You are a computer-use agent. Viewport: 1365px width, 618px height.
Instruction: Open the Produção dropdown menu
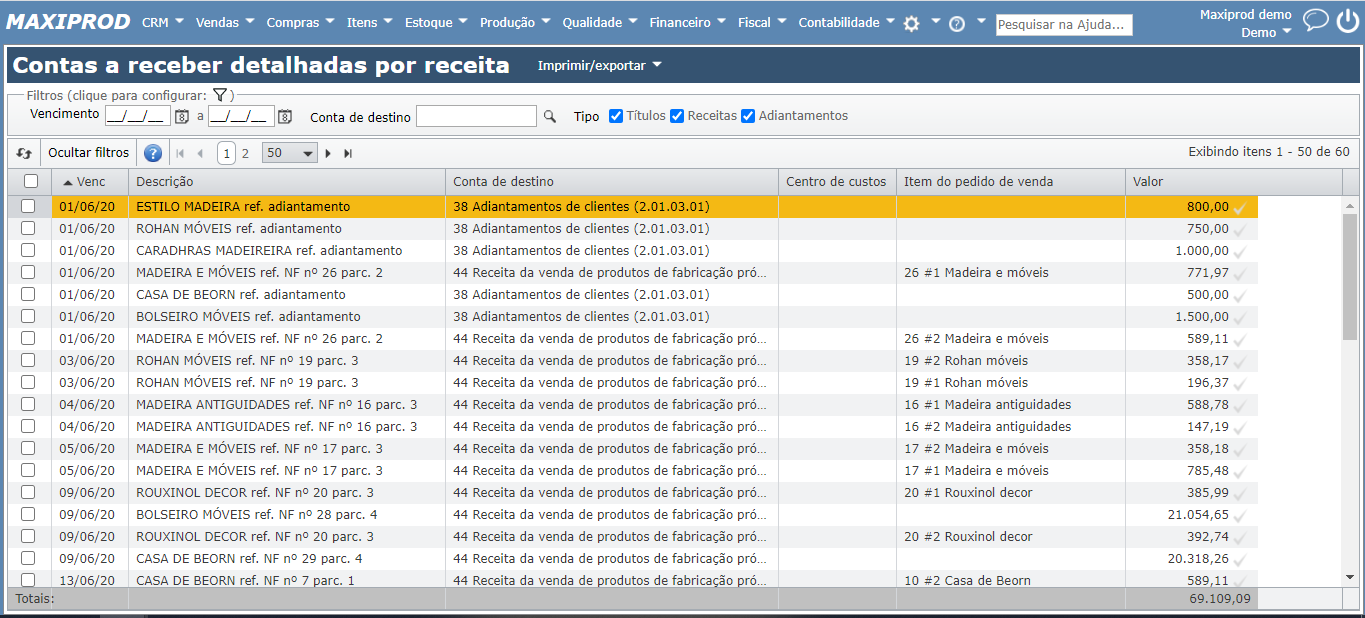(516, 22)
